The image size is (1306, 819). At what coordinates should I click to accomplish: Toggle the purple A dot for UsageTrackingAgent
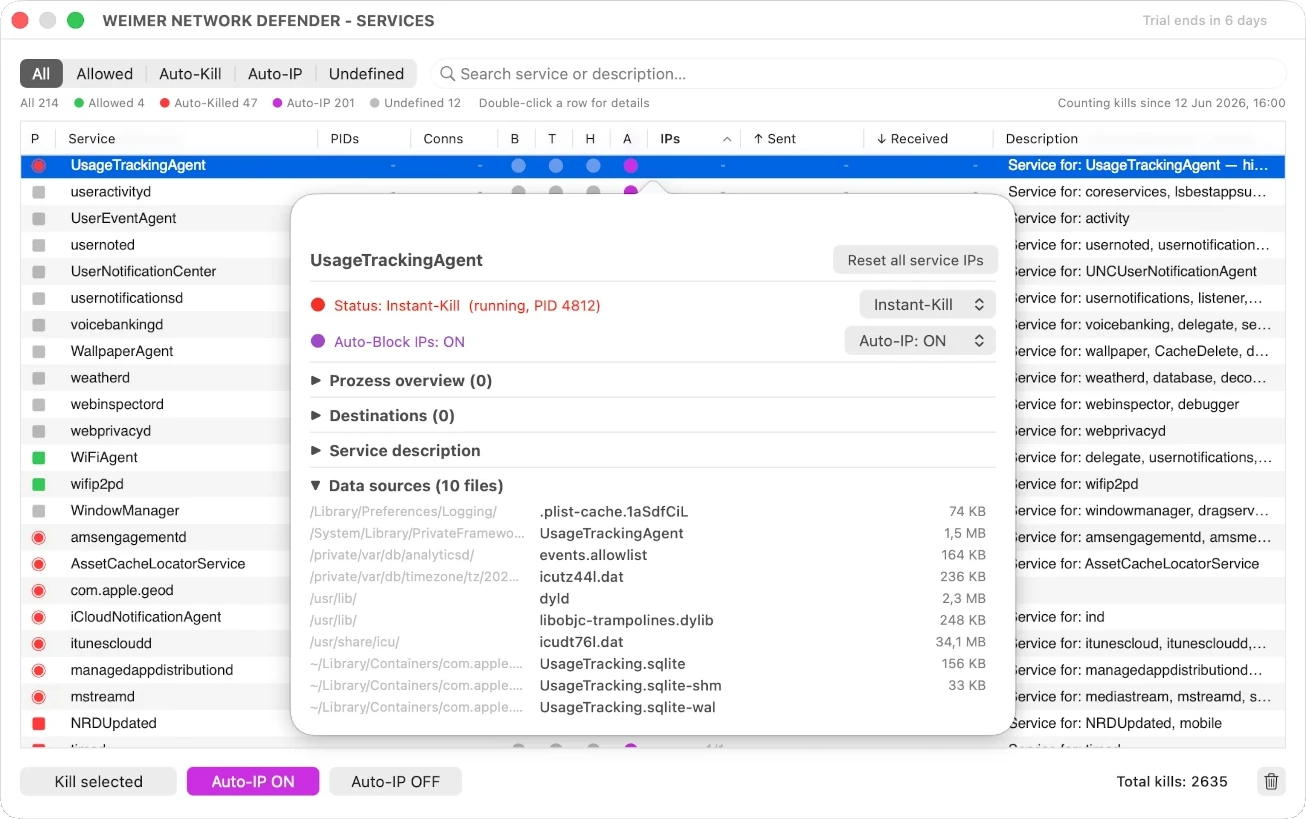631,166
